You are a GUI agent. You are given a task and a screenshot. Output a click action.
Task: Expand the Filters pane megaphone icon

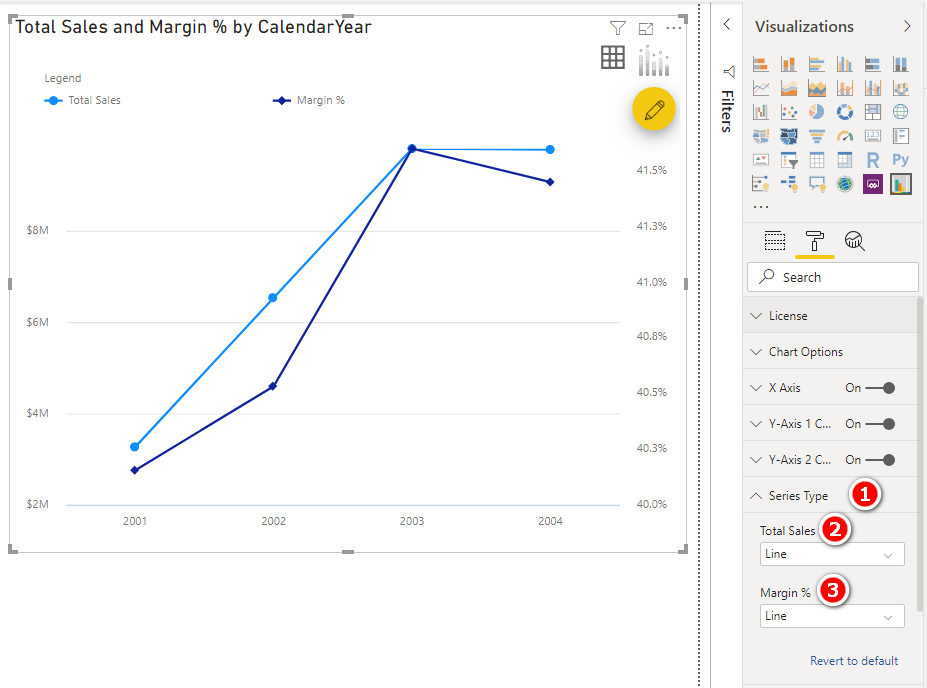coord(729,72)
